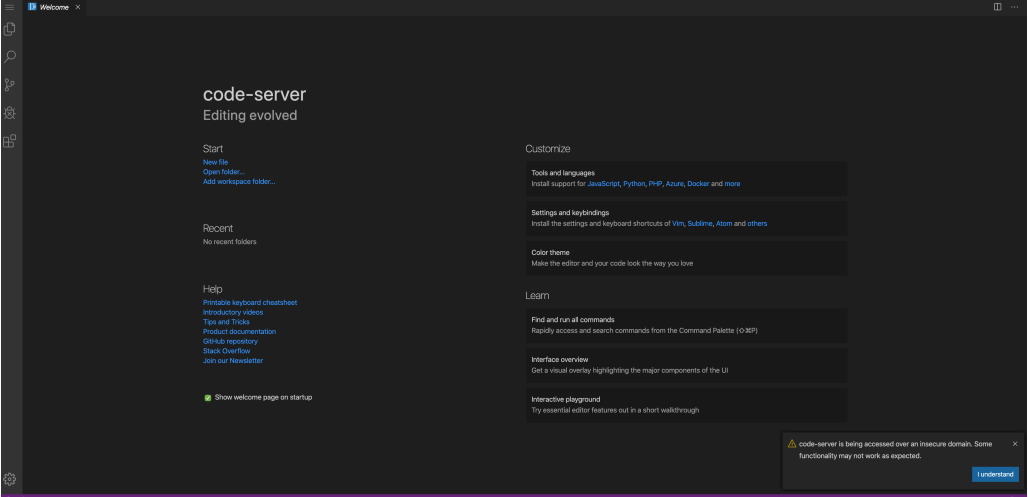Open the Interactive playground card

(x=686, y=405)
